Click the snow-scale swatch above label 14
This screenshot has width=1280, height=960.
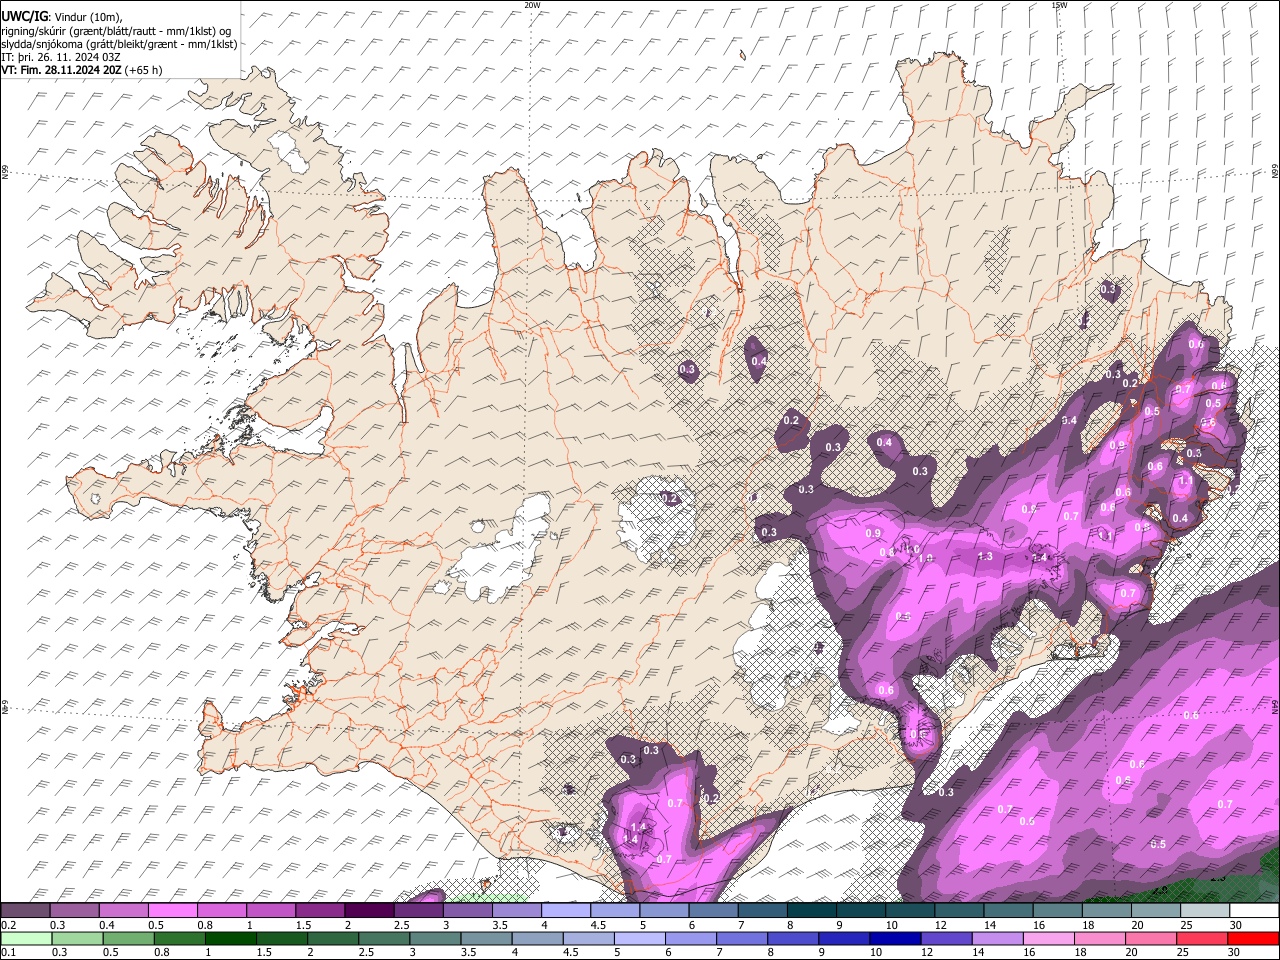coord(1007,910)
